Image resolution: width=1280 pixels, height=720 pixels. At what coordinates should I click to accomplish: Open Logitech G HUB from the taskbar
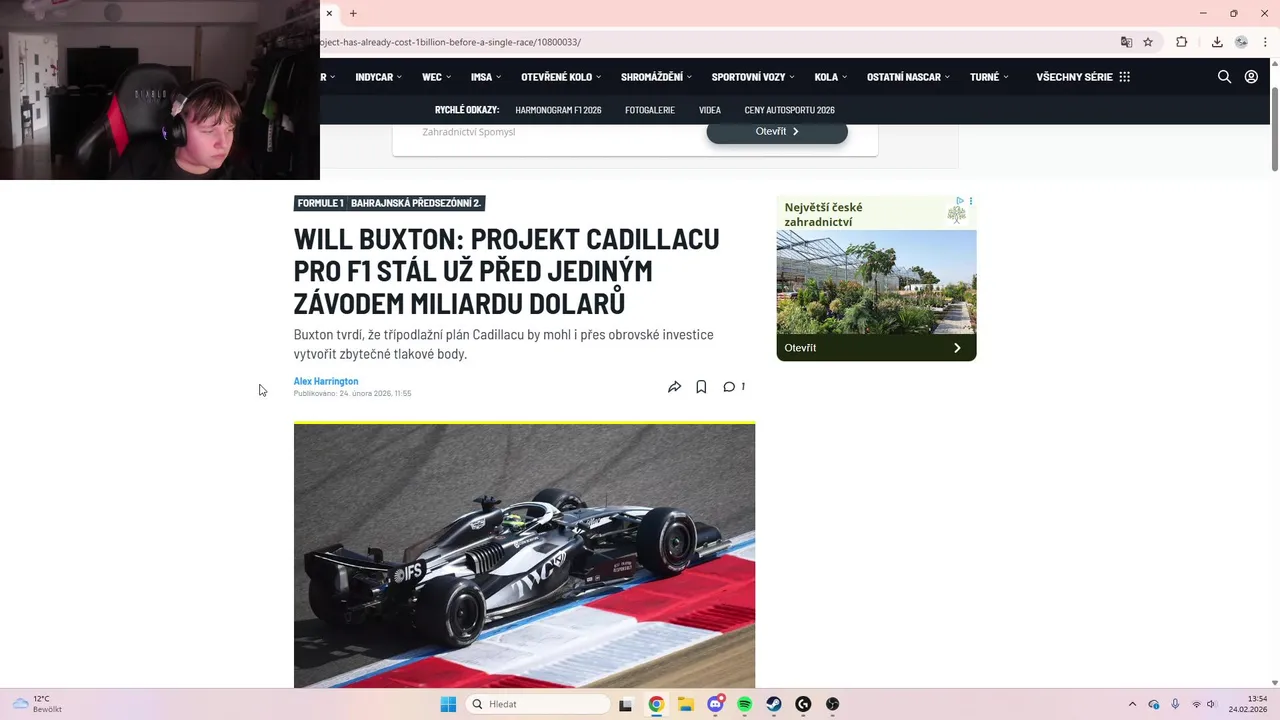tap(803, 704)
